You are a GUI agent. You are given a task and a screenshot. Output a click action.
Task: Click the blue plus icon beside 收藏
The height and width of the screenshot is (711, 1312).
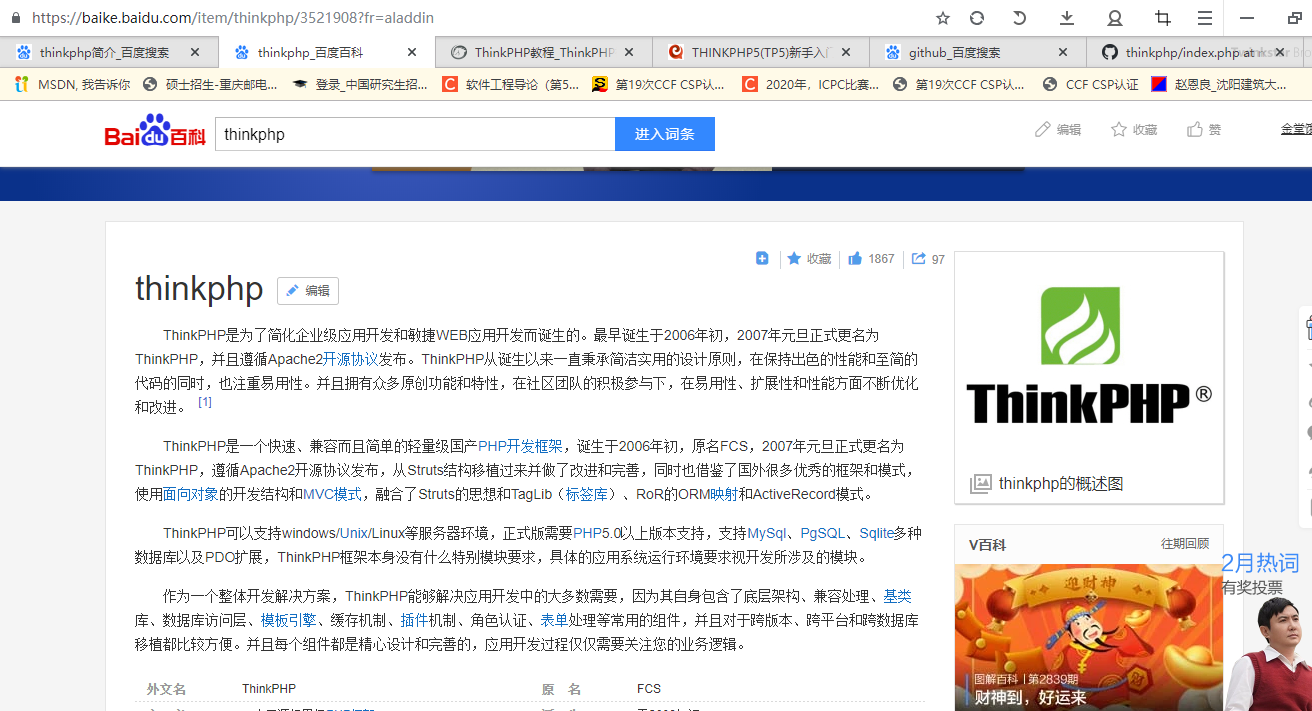pos(762,259)
